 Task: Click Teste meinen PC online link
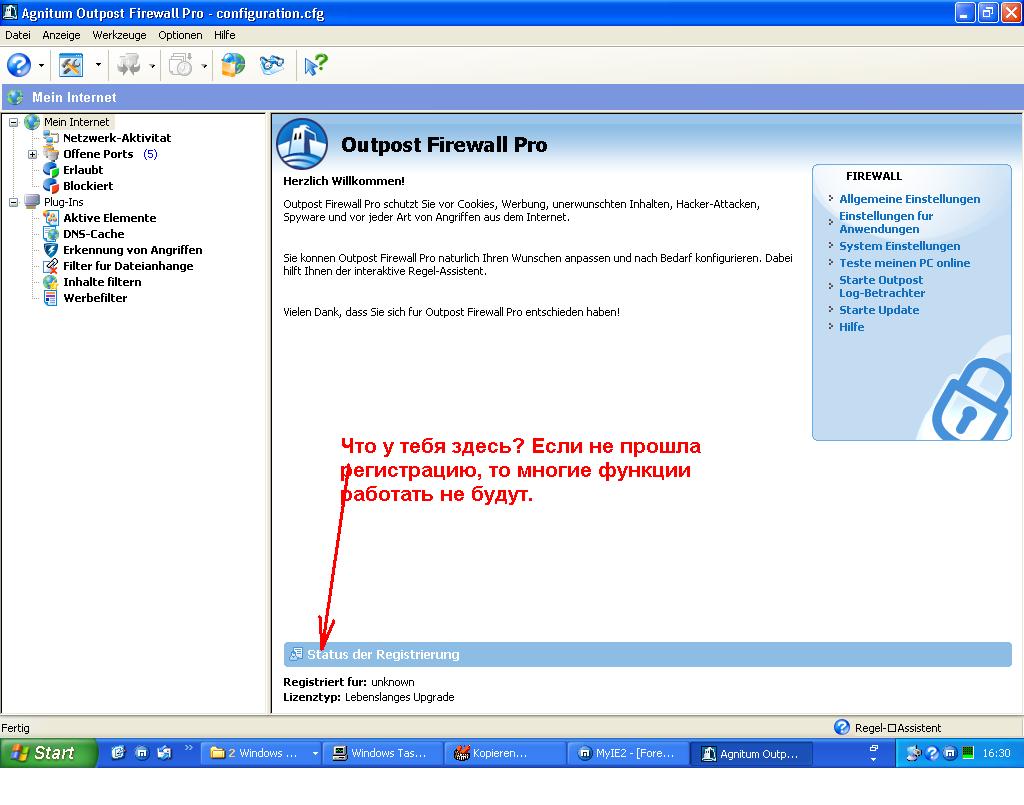click(x=904, y=263)
